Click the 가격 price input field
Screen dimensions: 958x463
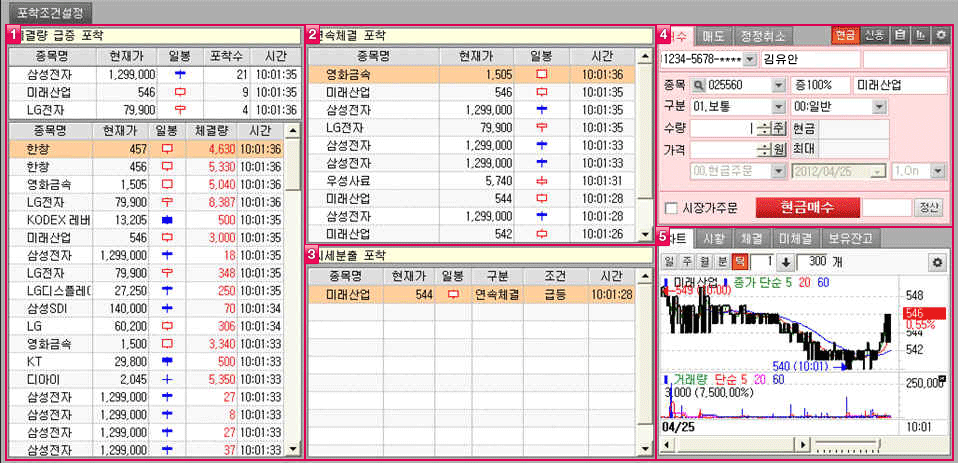point(723,150)
